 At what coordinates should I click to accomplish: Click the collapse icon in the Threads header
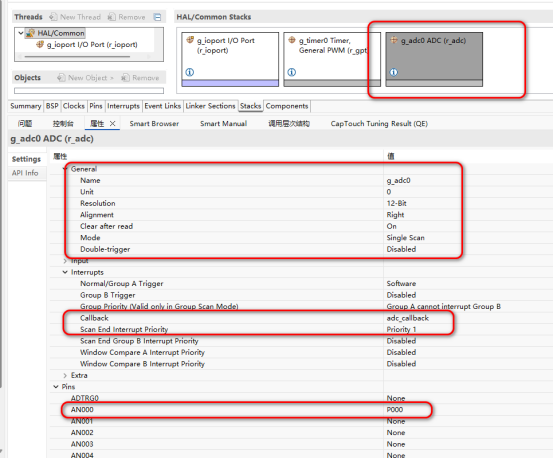coord(157,17)
